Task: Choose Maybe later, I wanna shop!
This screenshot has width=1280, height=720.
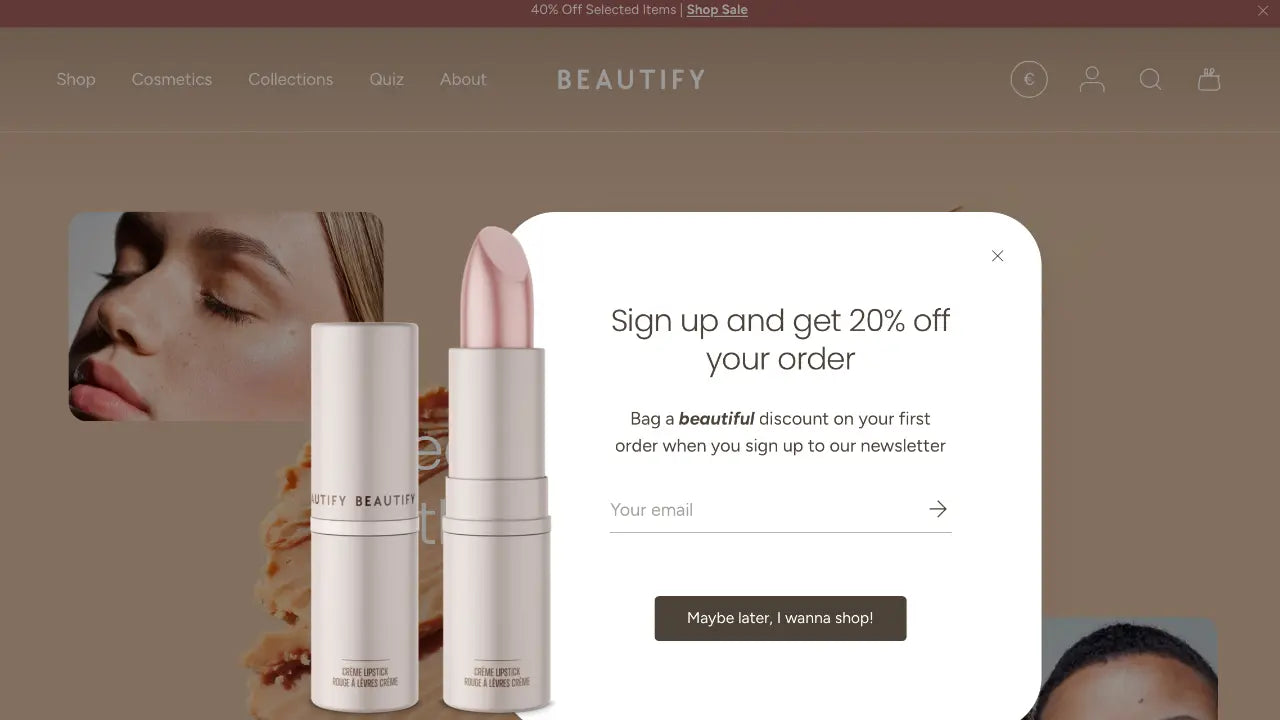Action: pos(780,618)
